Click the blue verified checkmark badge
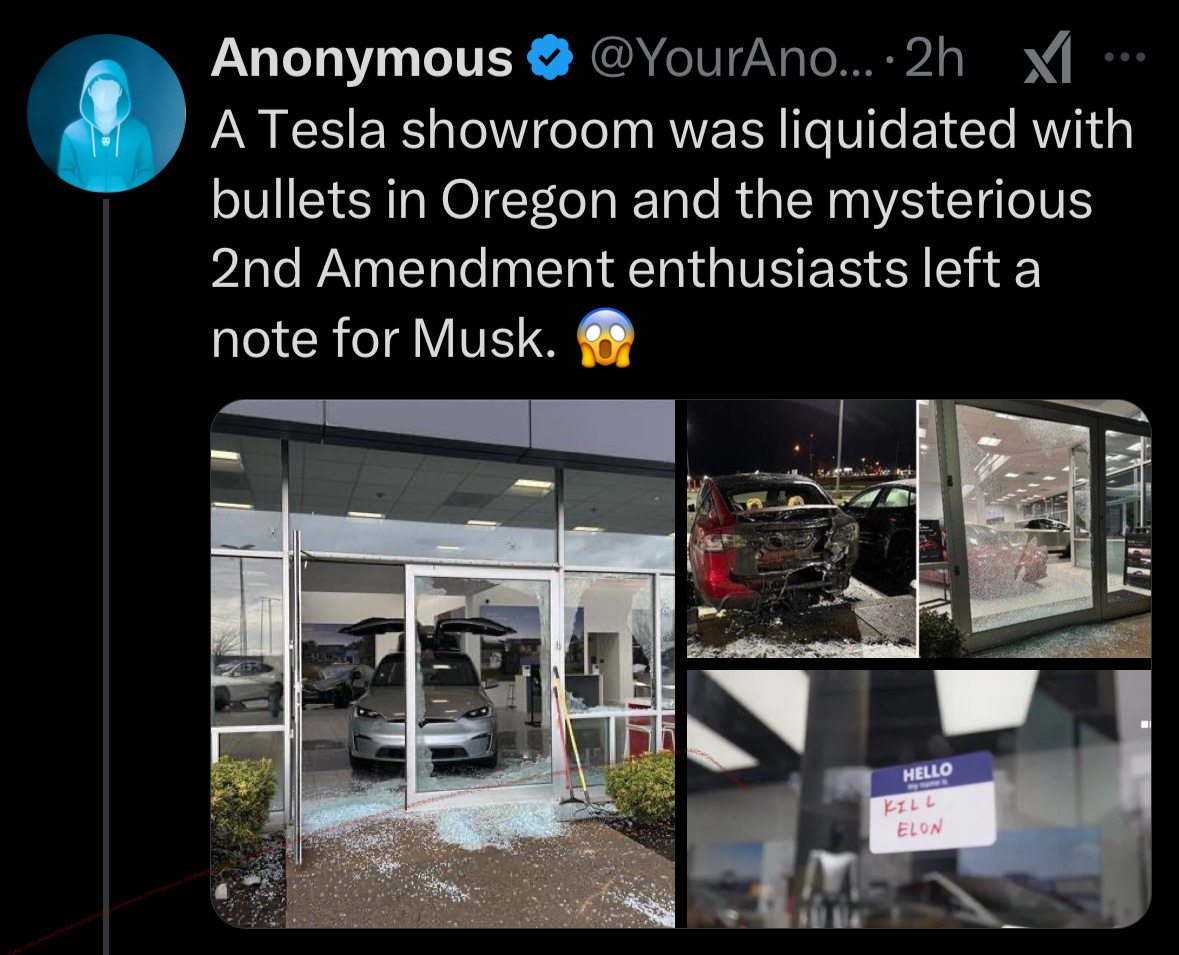The image size is (1179, 955). (x=551, y=58)
